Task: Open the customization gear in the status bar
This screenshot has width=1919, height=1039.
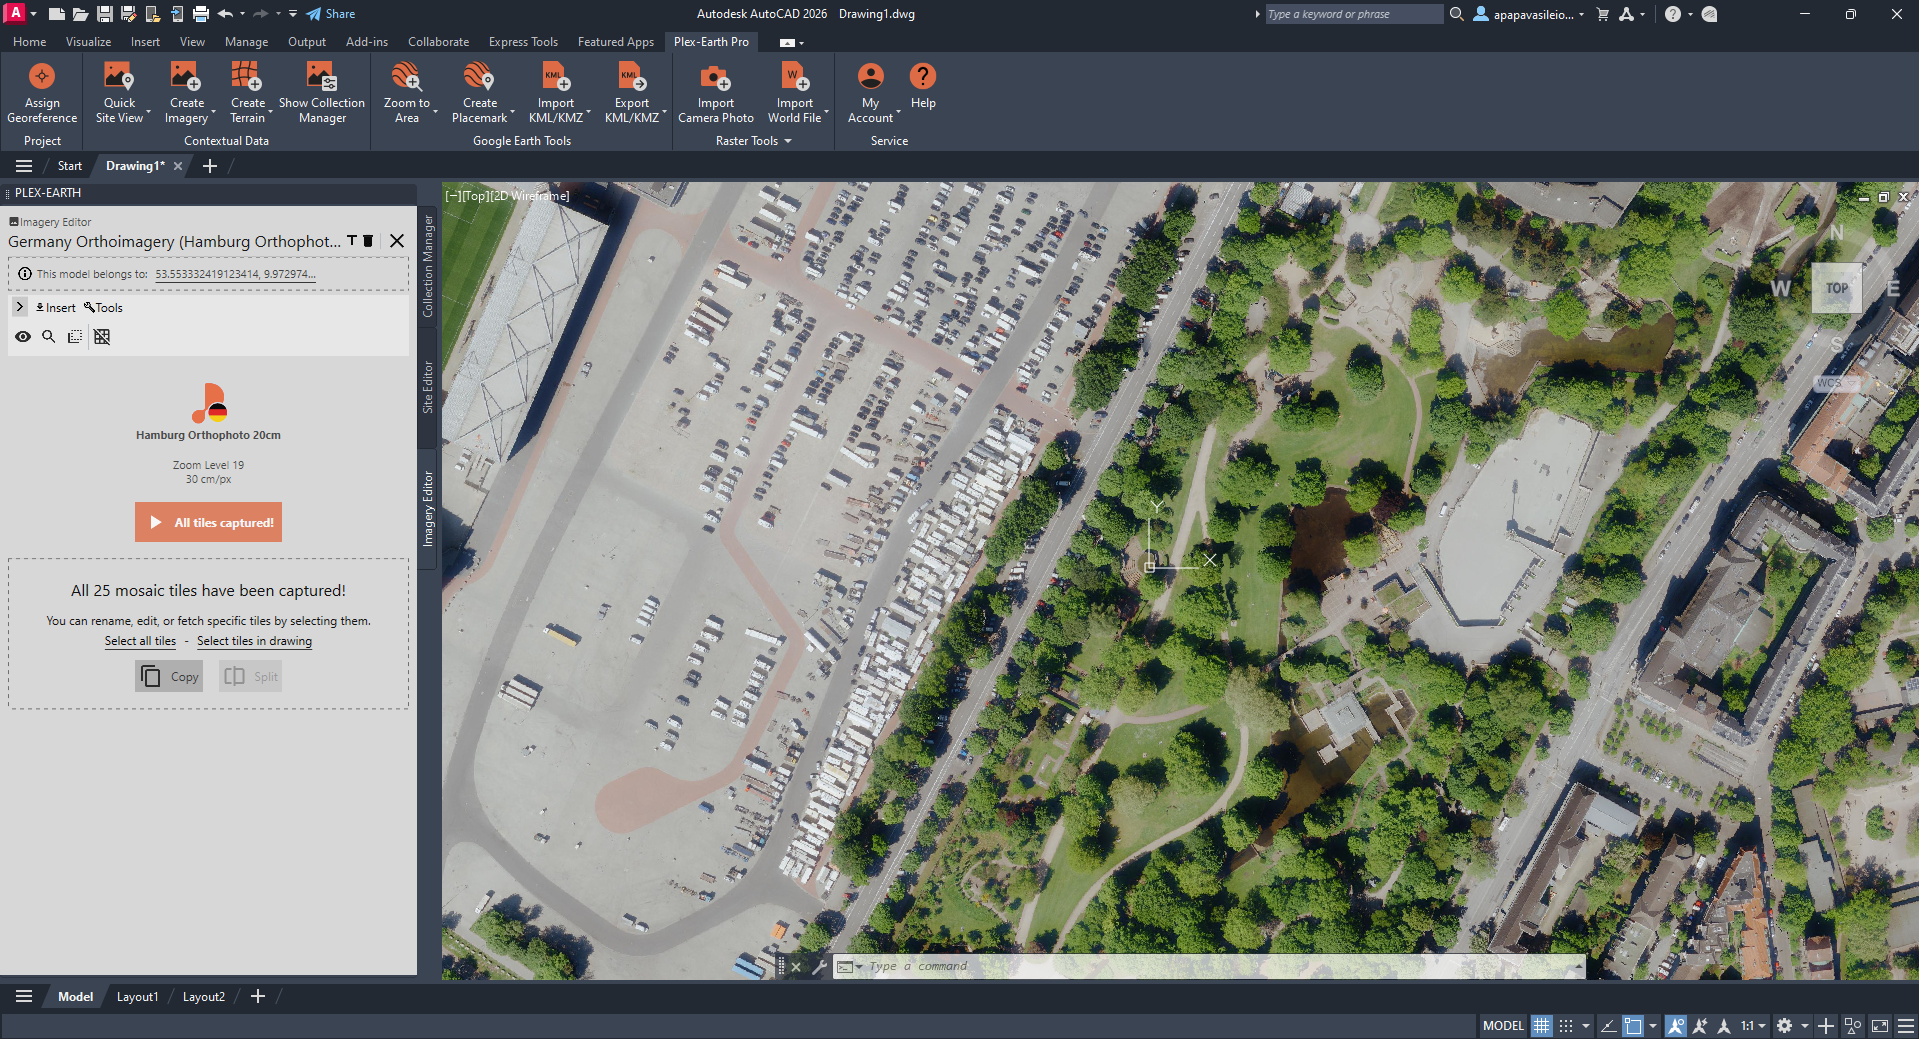Action: click(x=1786, y=1026)
